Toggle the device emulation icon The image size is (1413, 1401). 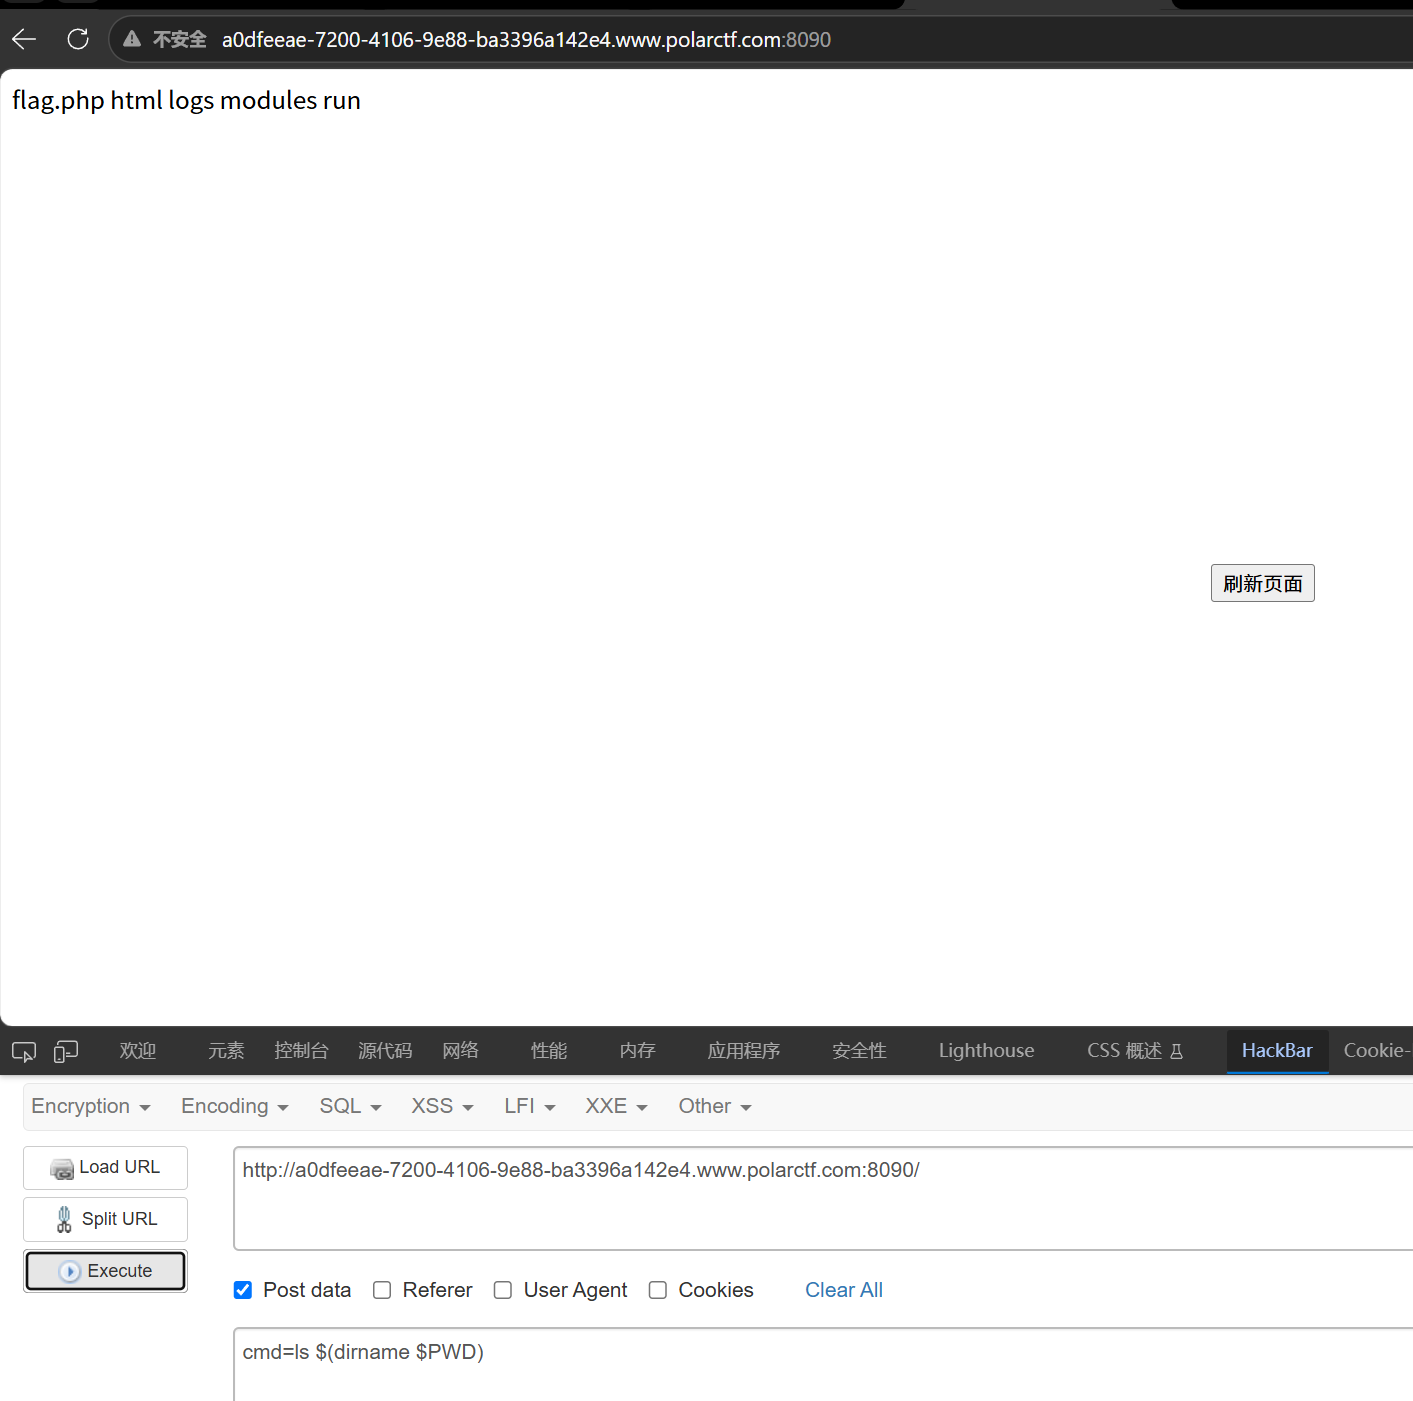[66, 1051]
